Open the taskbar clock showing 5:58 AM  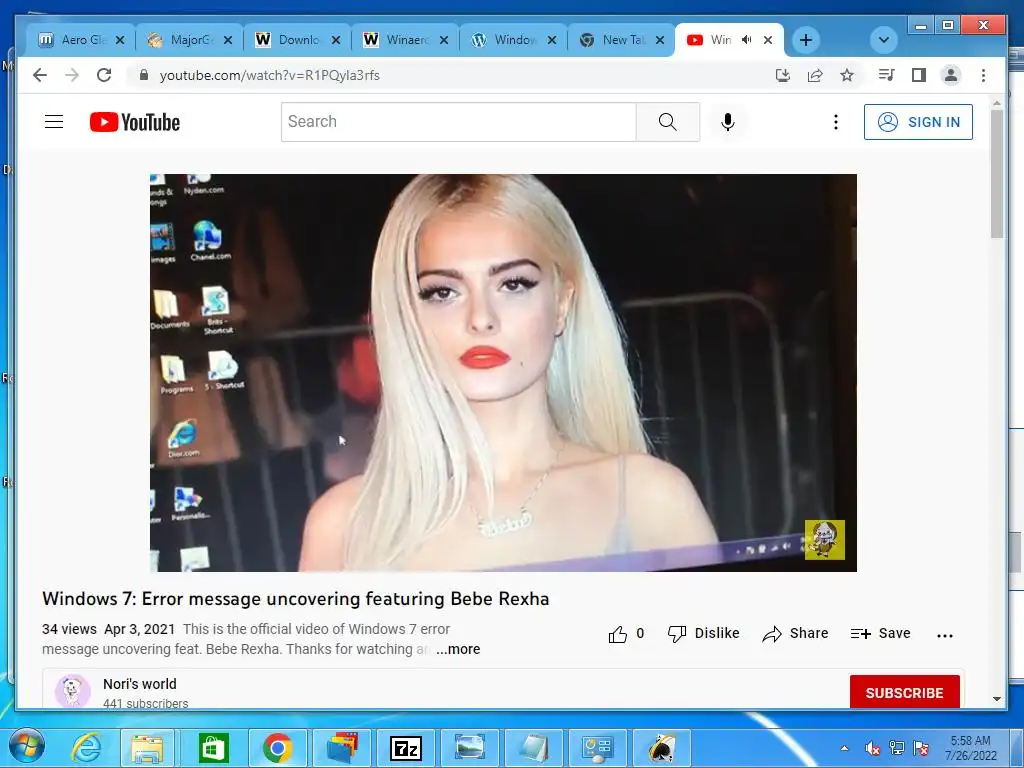pos(970,748)
